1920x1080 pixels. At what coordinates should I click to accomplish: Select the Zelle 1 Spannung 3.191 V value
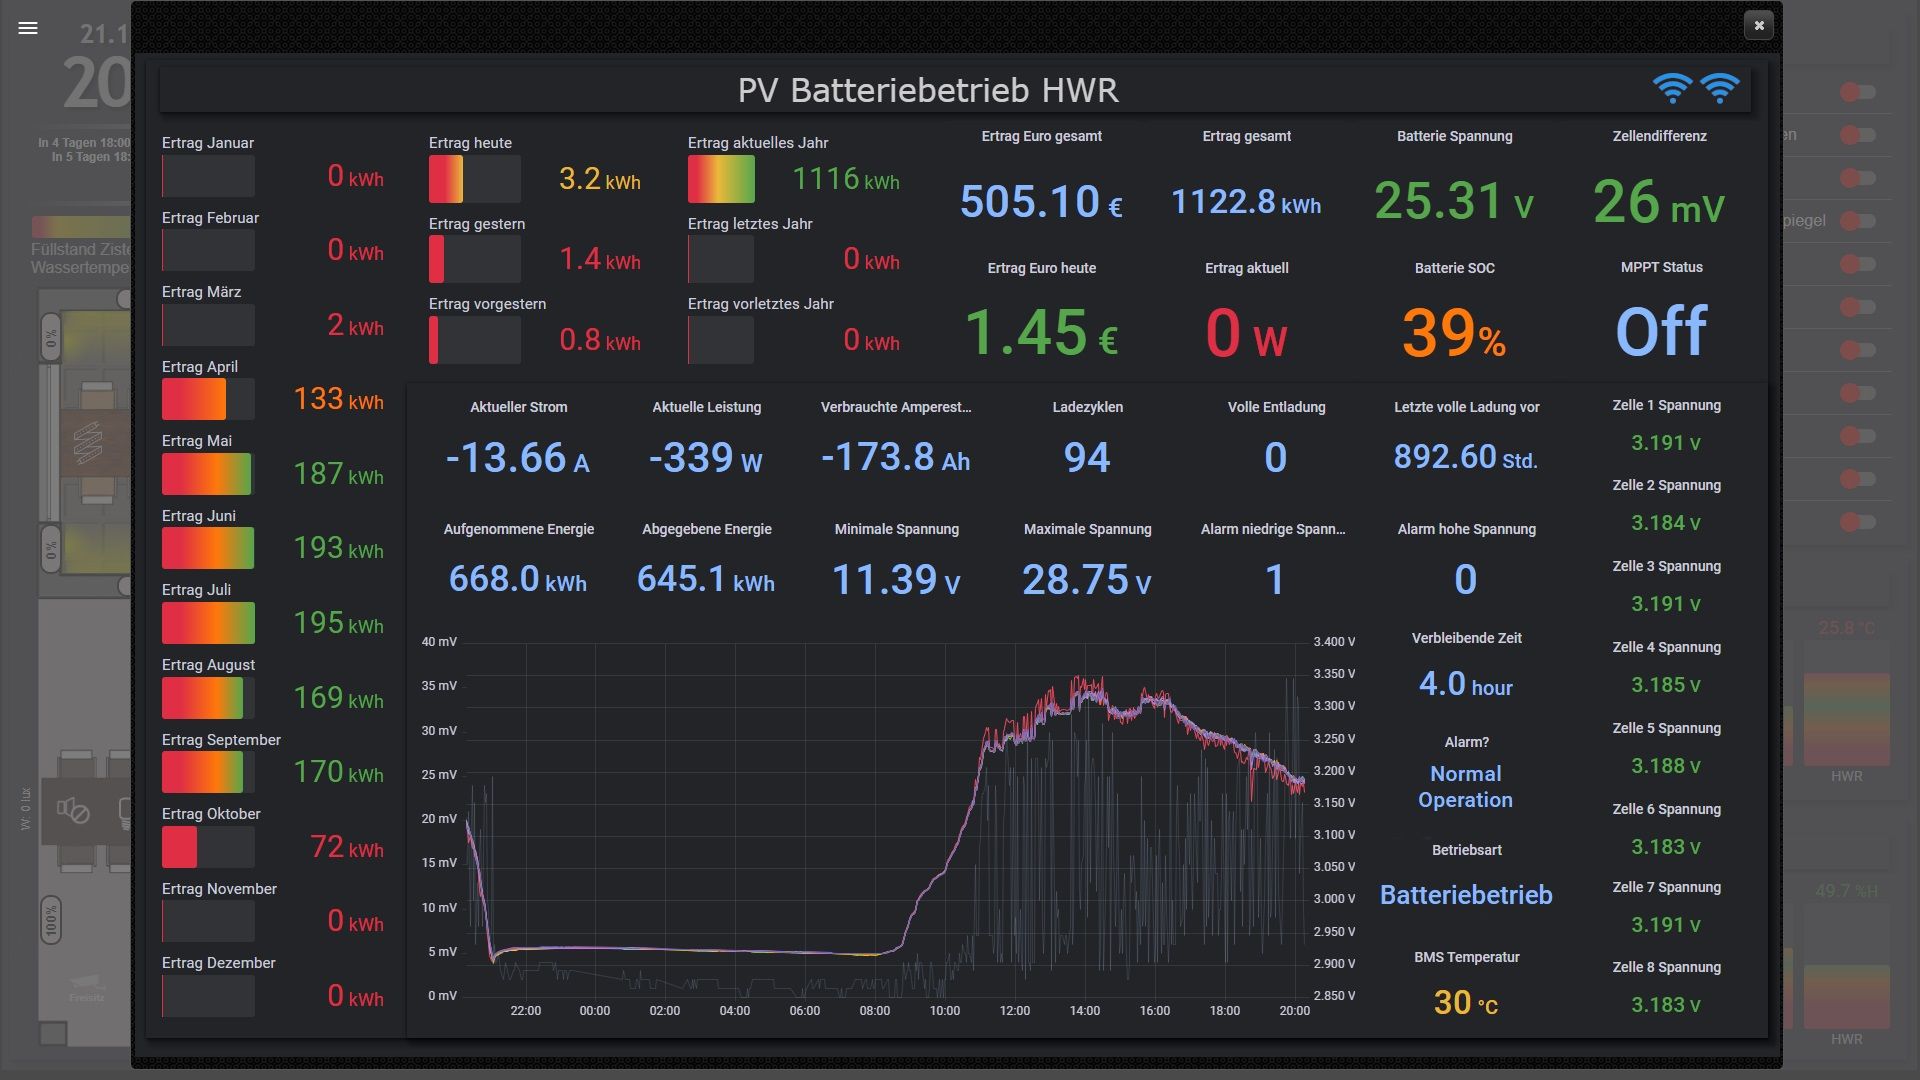click(1666, 443)
